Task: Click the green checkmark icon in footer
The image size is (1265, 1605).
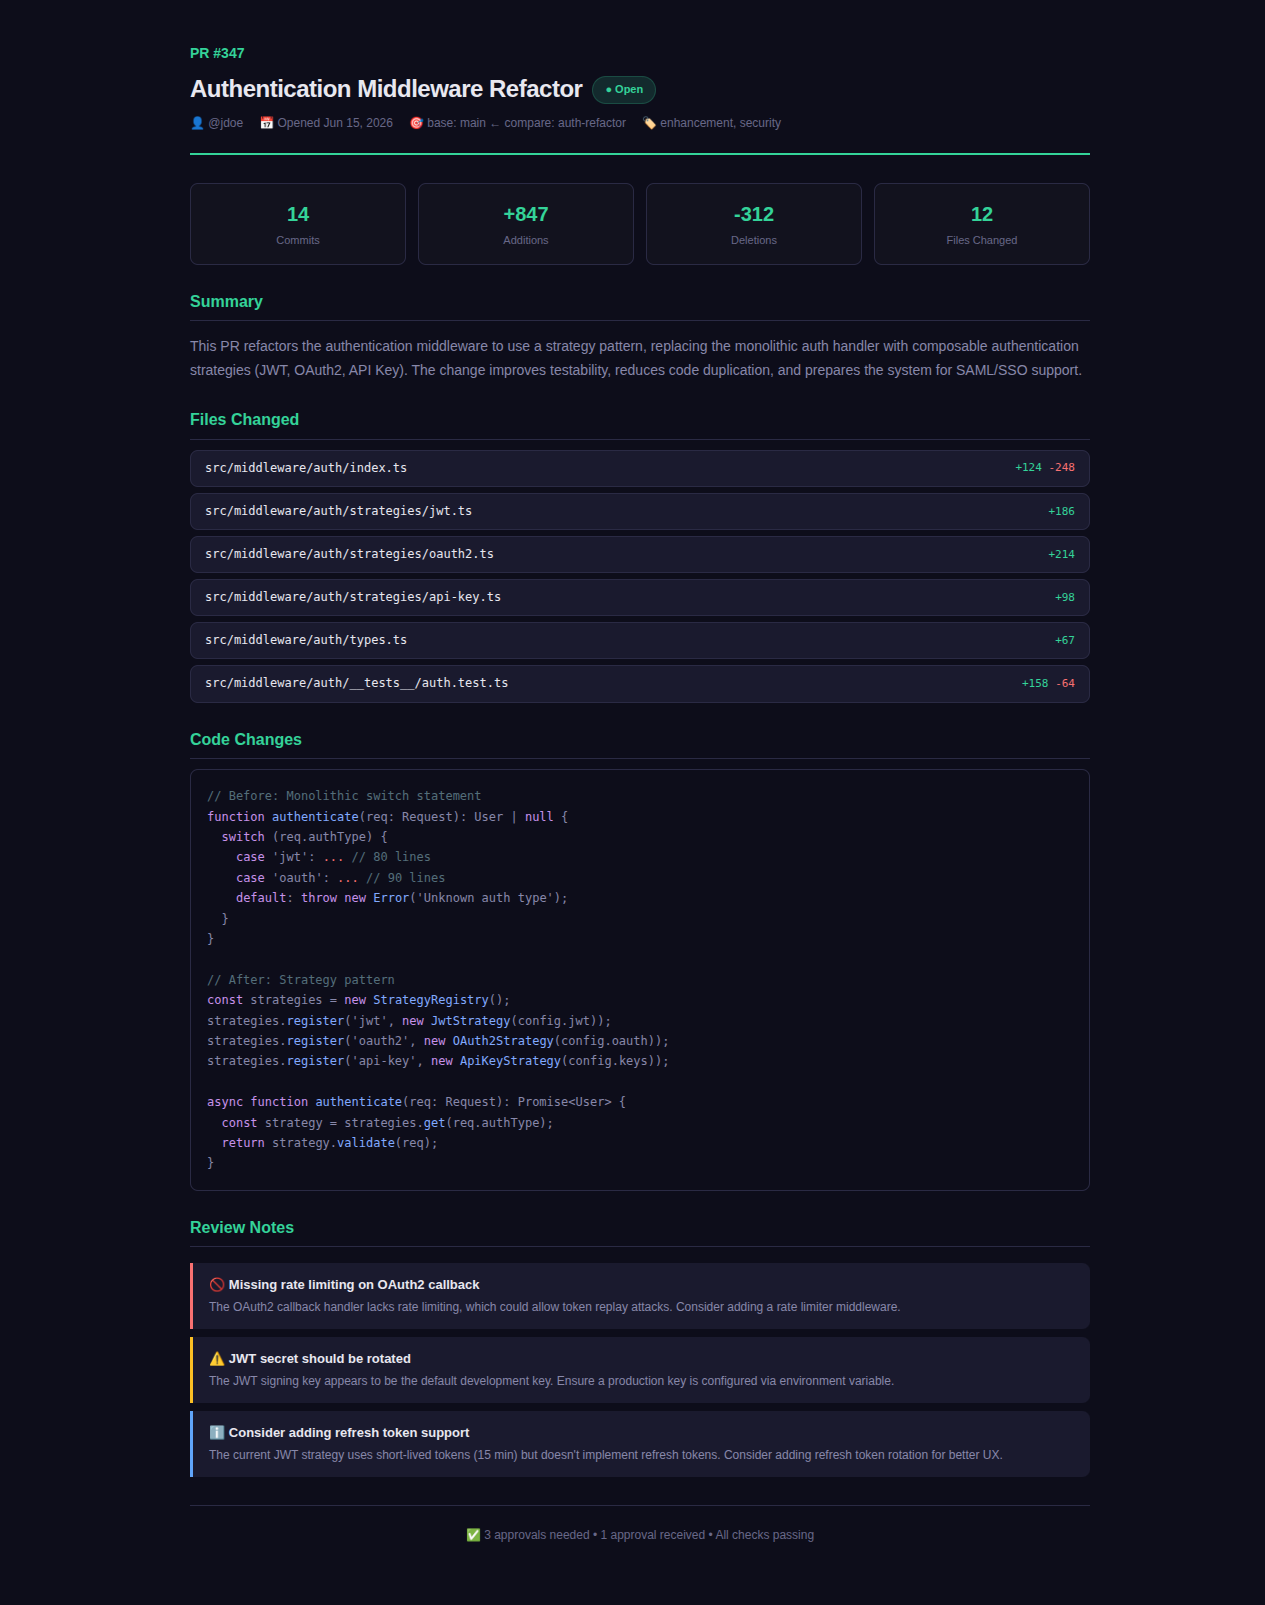Action: pos(473,1535)
